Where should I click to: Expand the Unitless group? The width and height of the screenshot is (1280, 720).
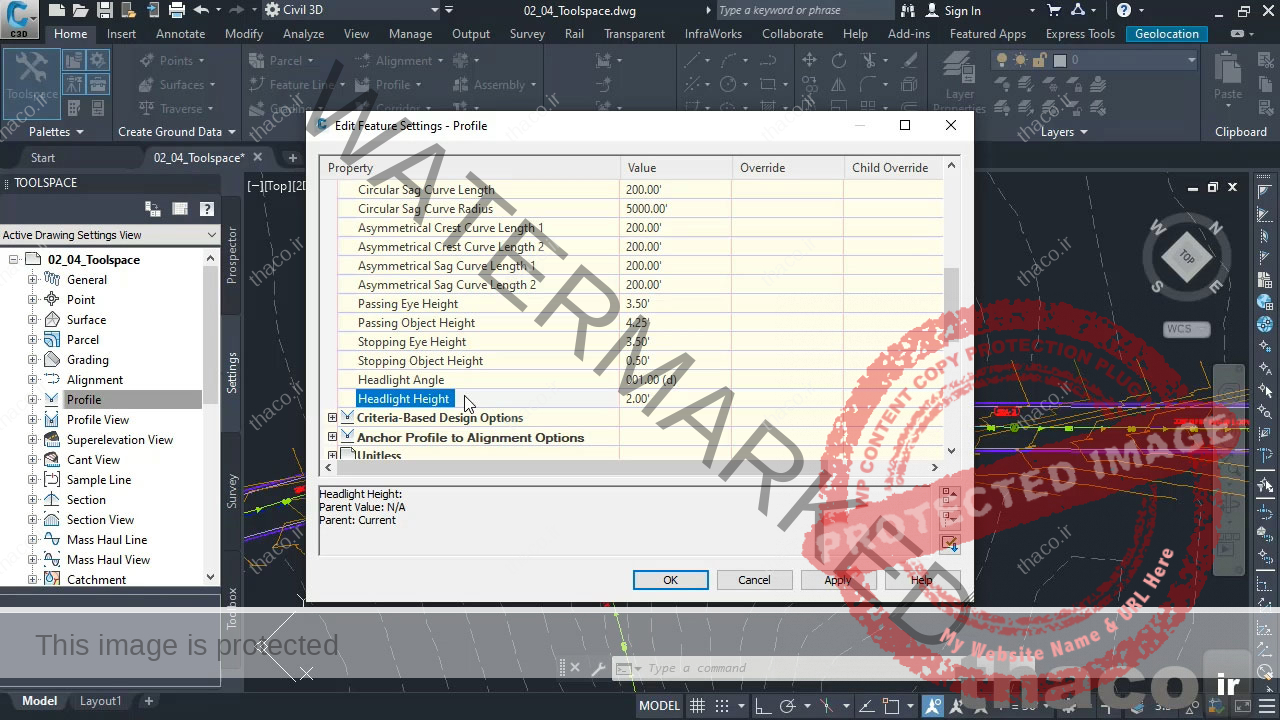click(332, 455)
